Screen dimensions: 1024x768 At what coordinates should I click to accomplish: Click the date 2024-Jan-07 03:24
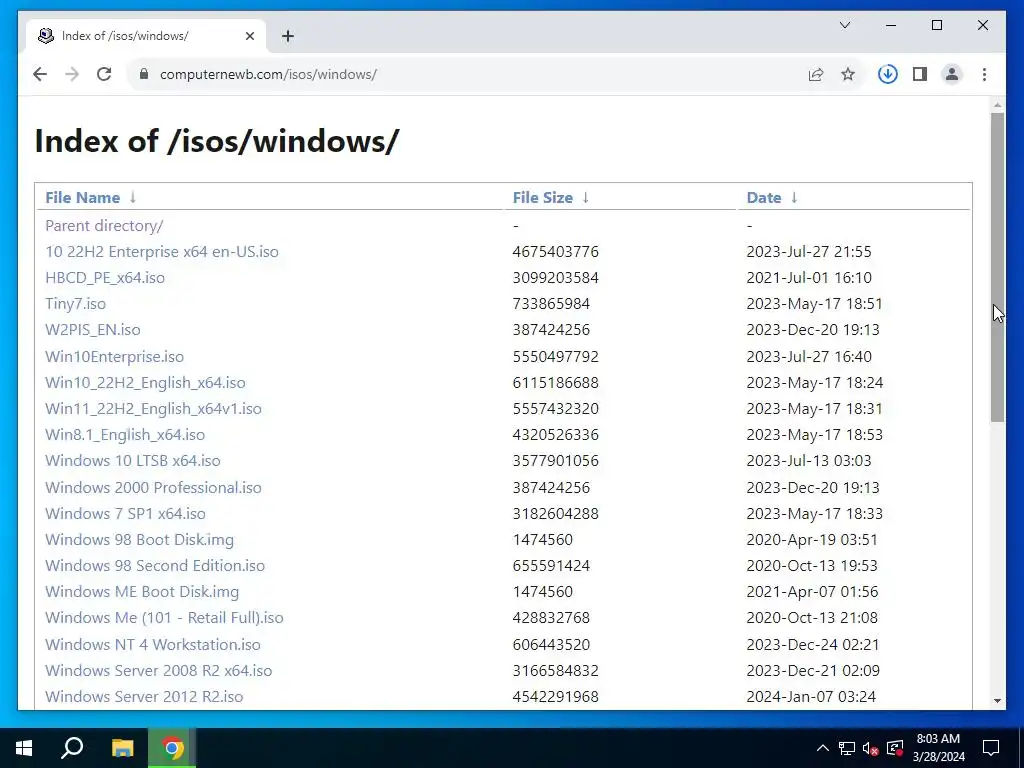coord(811,697)
